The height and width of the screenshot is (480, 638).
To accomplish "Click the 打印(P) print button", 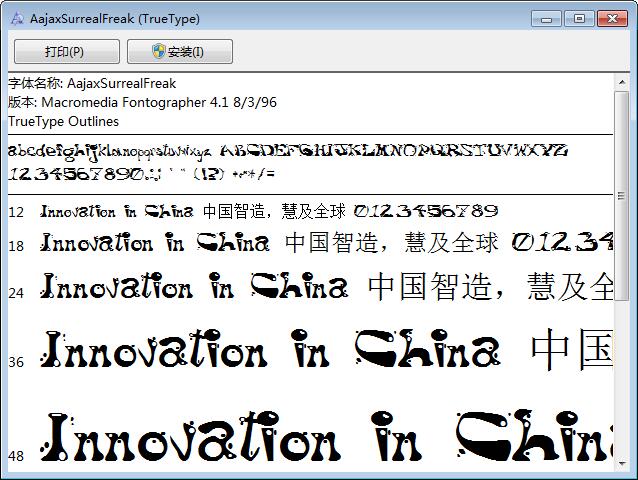I will (67, 52).
